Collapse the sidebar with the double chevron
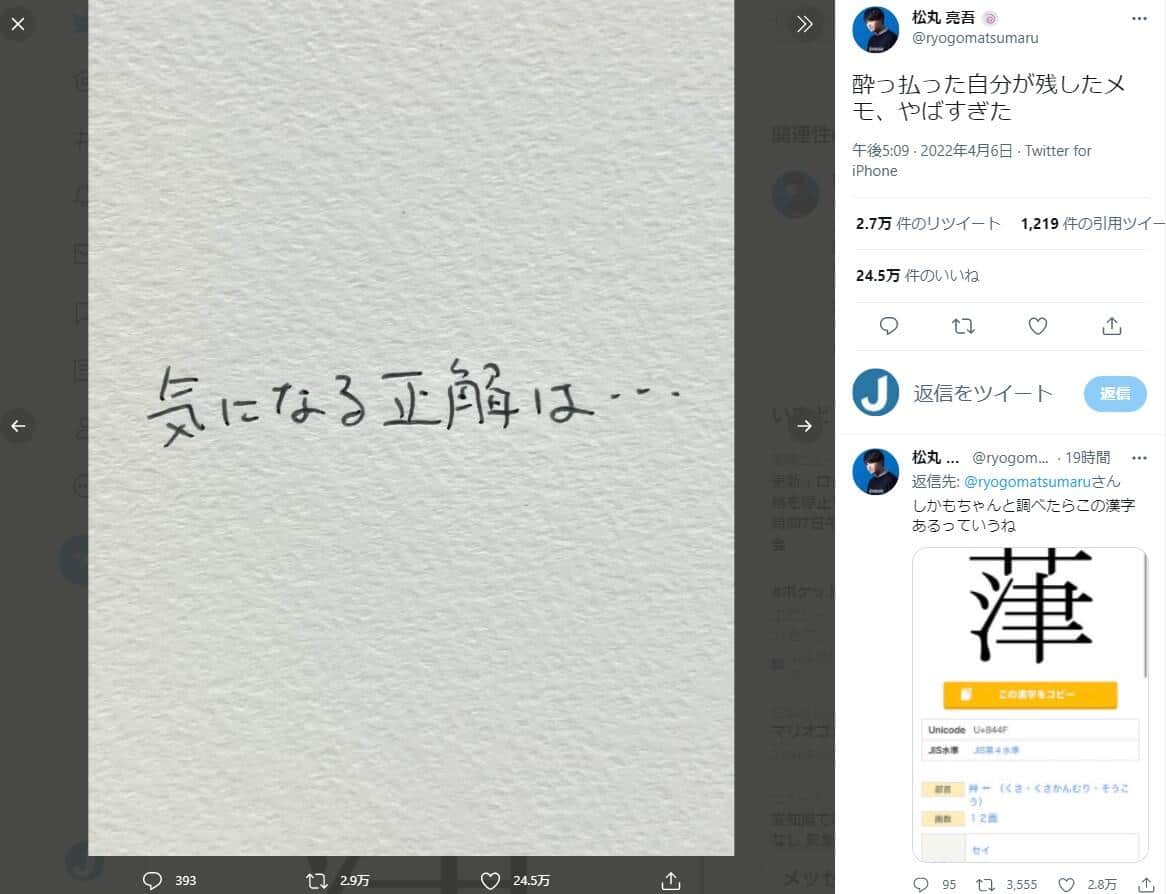1166x894 pixels. (805, 24)
